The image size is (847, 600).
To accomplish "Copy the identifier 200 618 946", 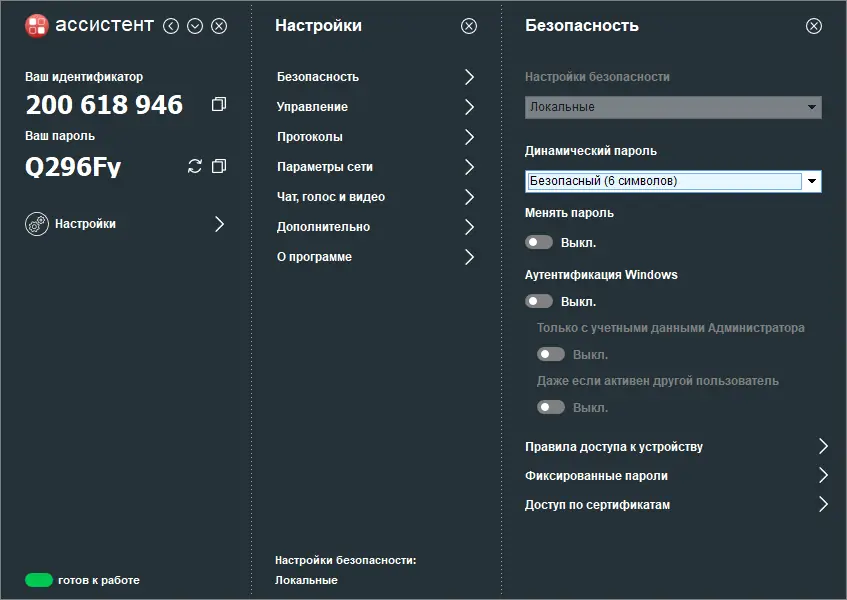I will click(219, 104).
